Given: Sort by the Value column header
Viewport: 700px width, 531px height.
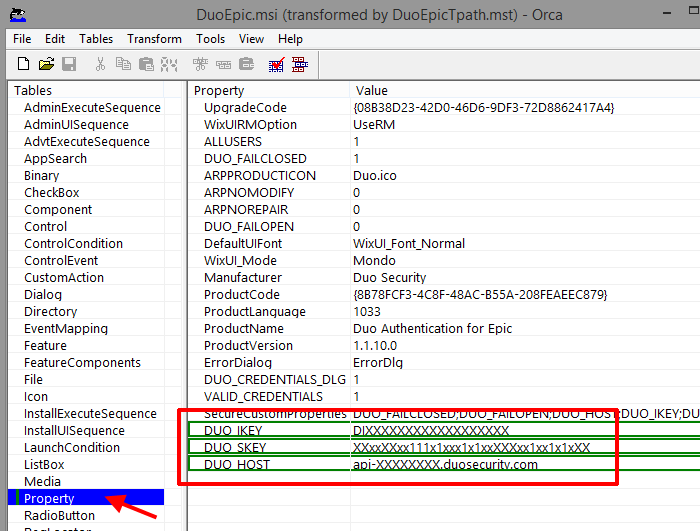Looking at the screenshot, I should click(x=525, y=90).
